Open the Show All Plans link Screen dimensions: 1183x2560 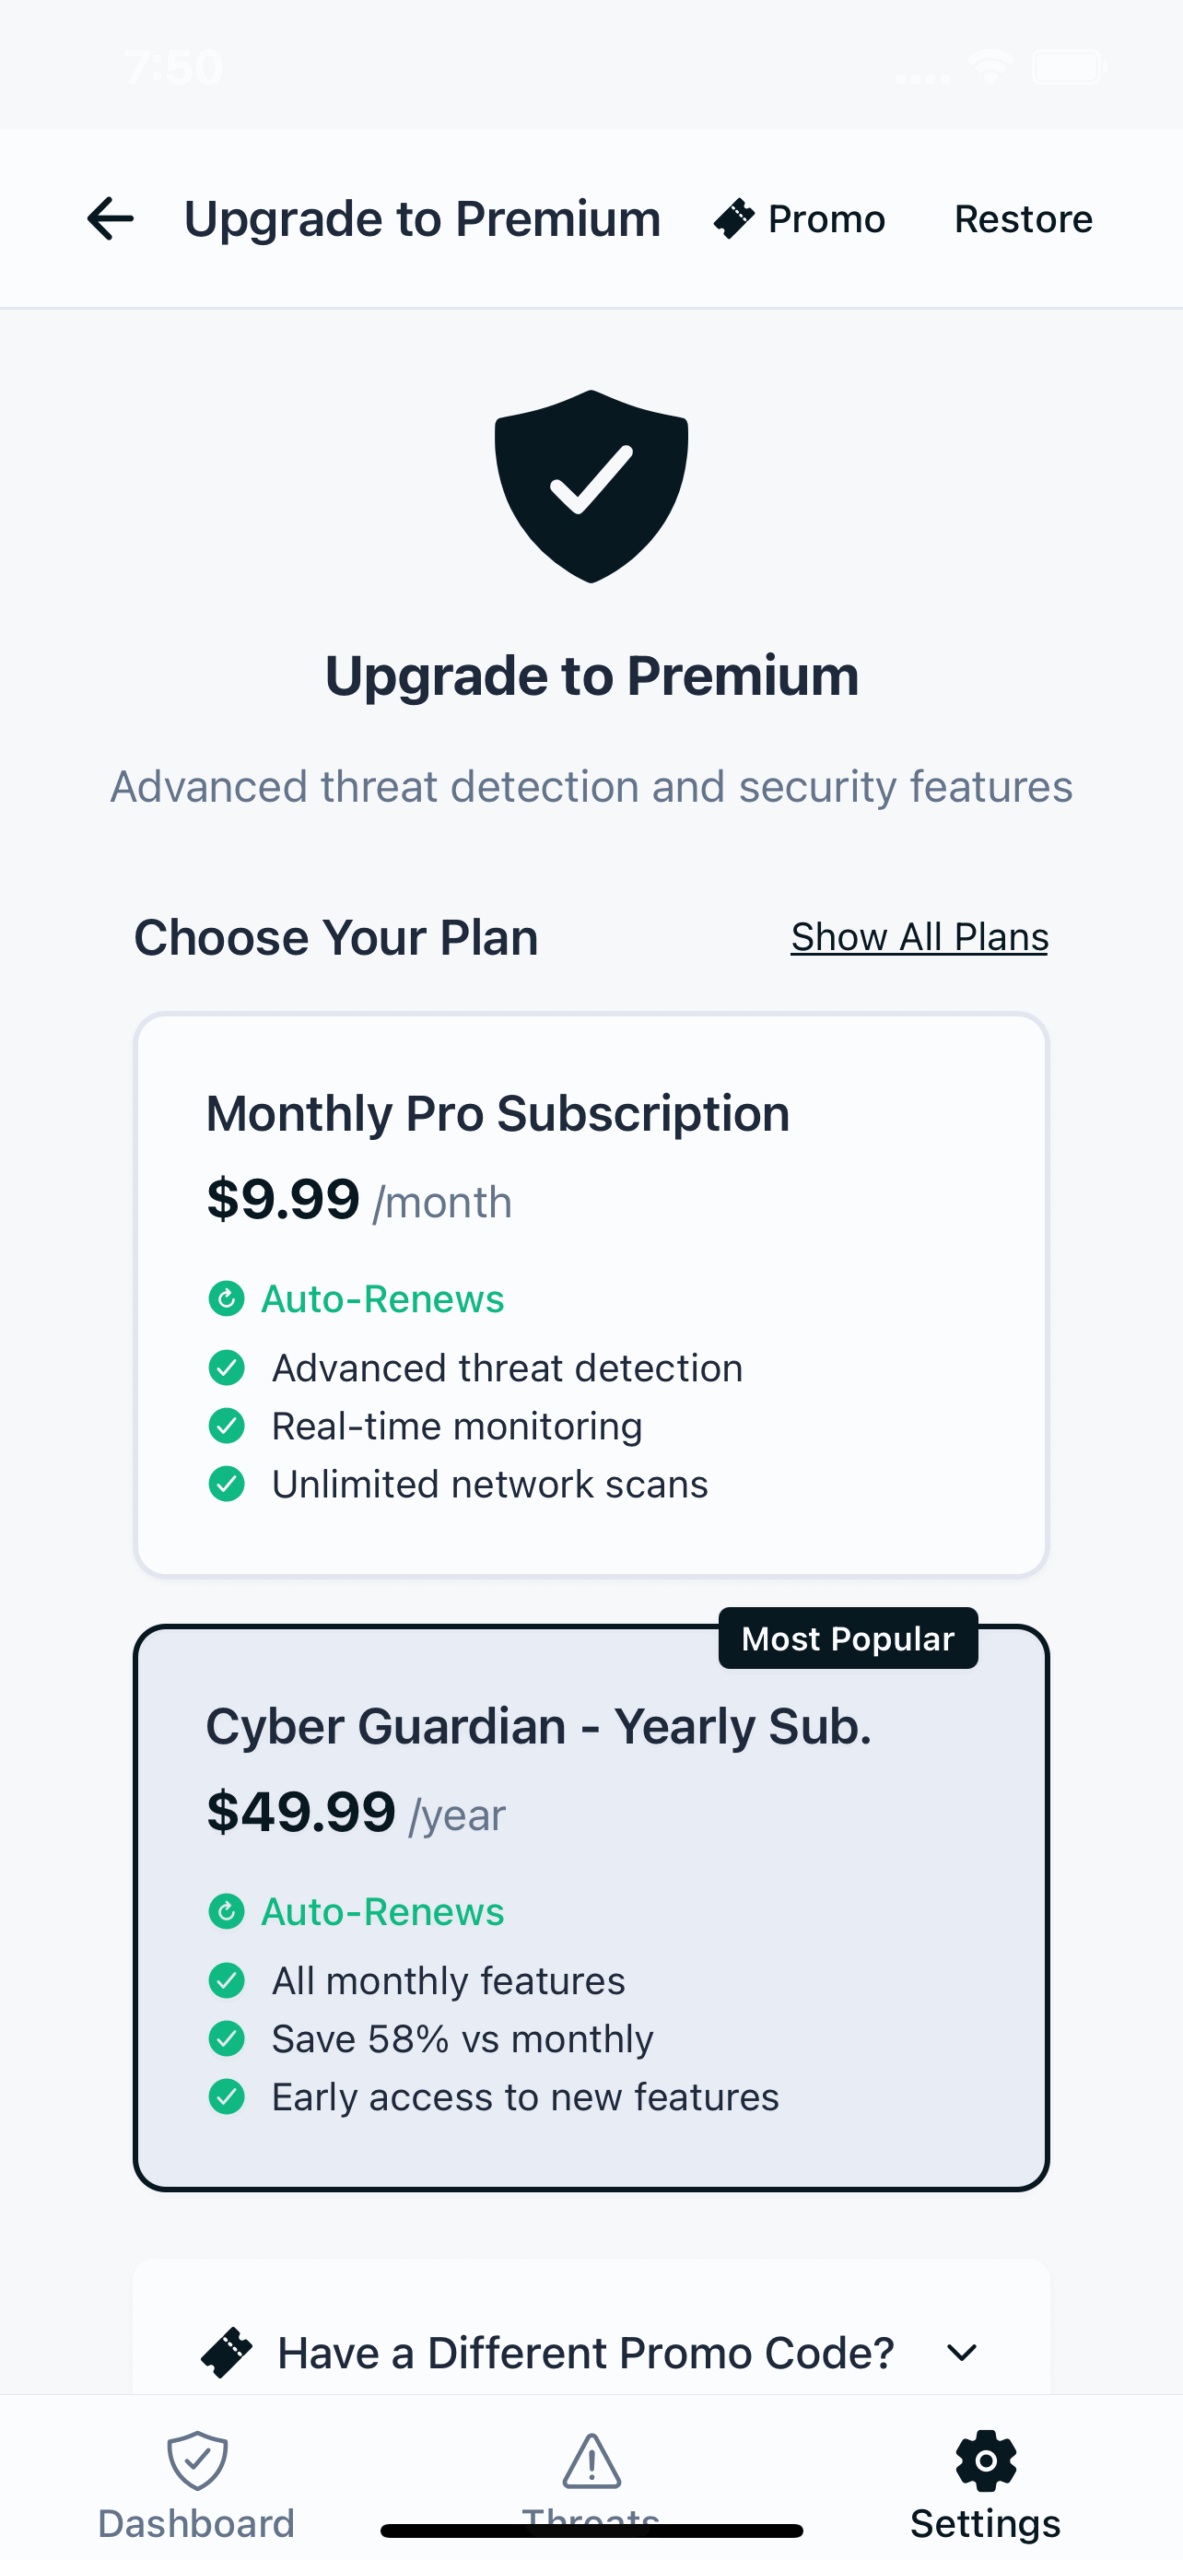pos(919,937)
